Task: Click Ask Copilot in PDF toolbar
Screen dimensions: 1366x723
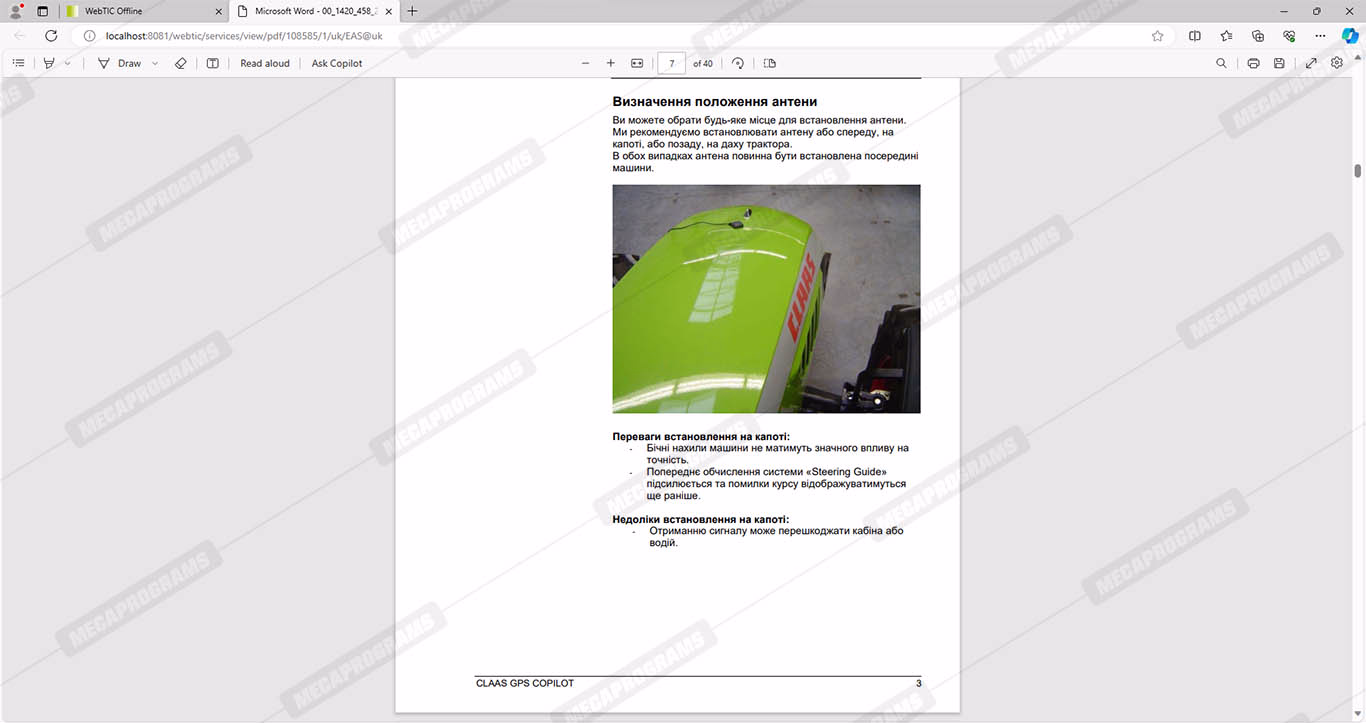Action: coord(337,63)
